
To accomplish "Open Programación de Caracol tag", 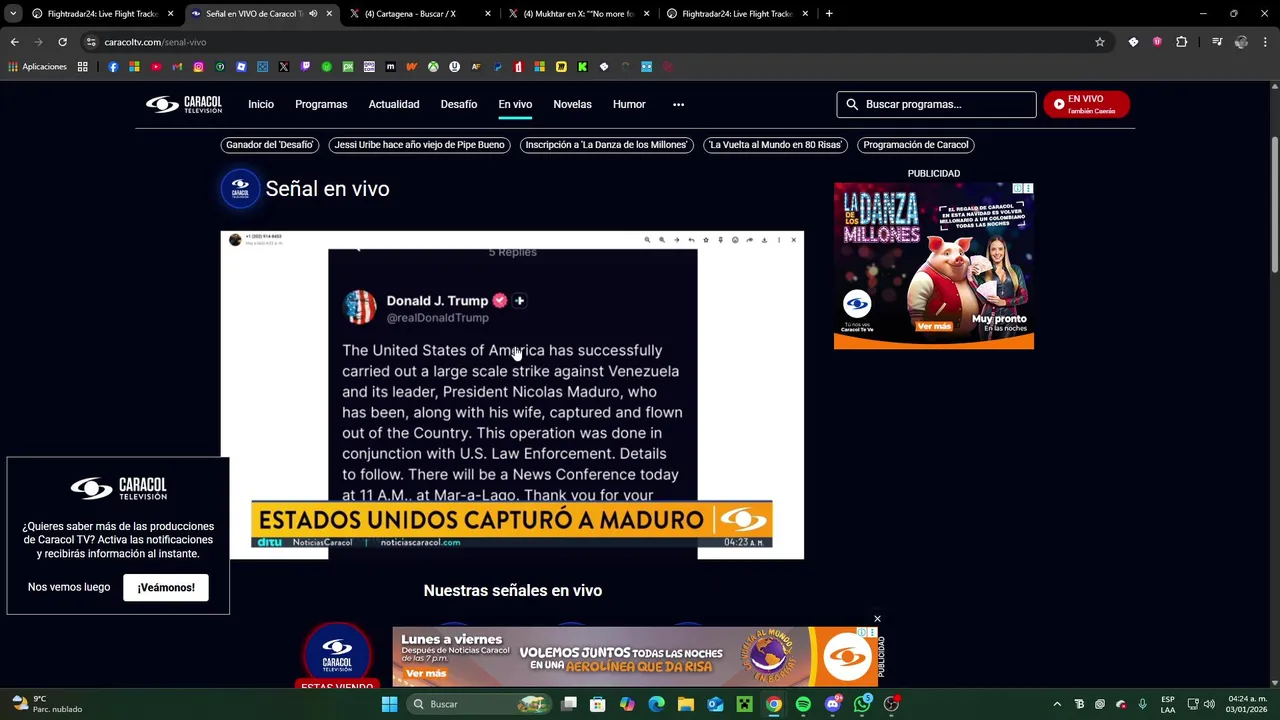I will [916, 145].
